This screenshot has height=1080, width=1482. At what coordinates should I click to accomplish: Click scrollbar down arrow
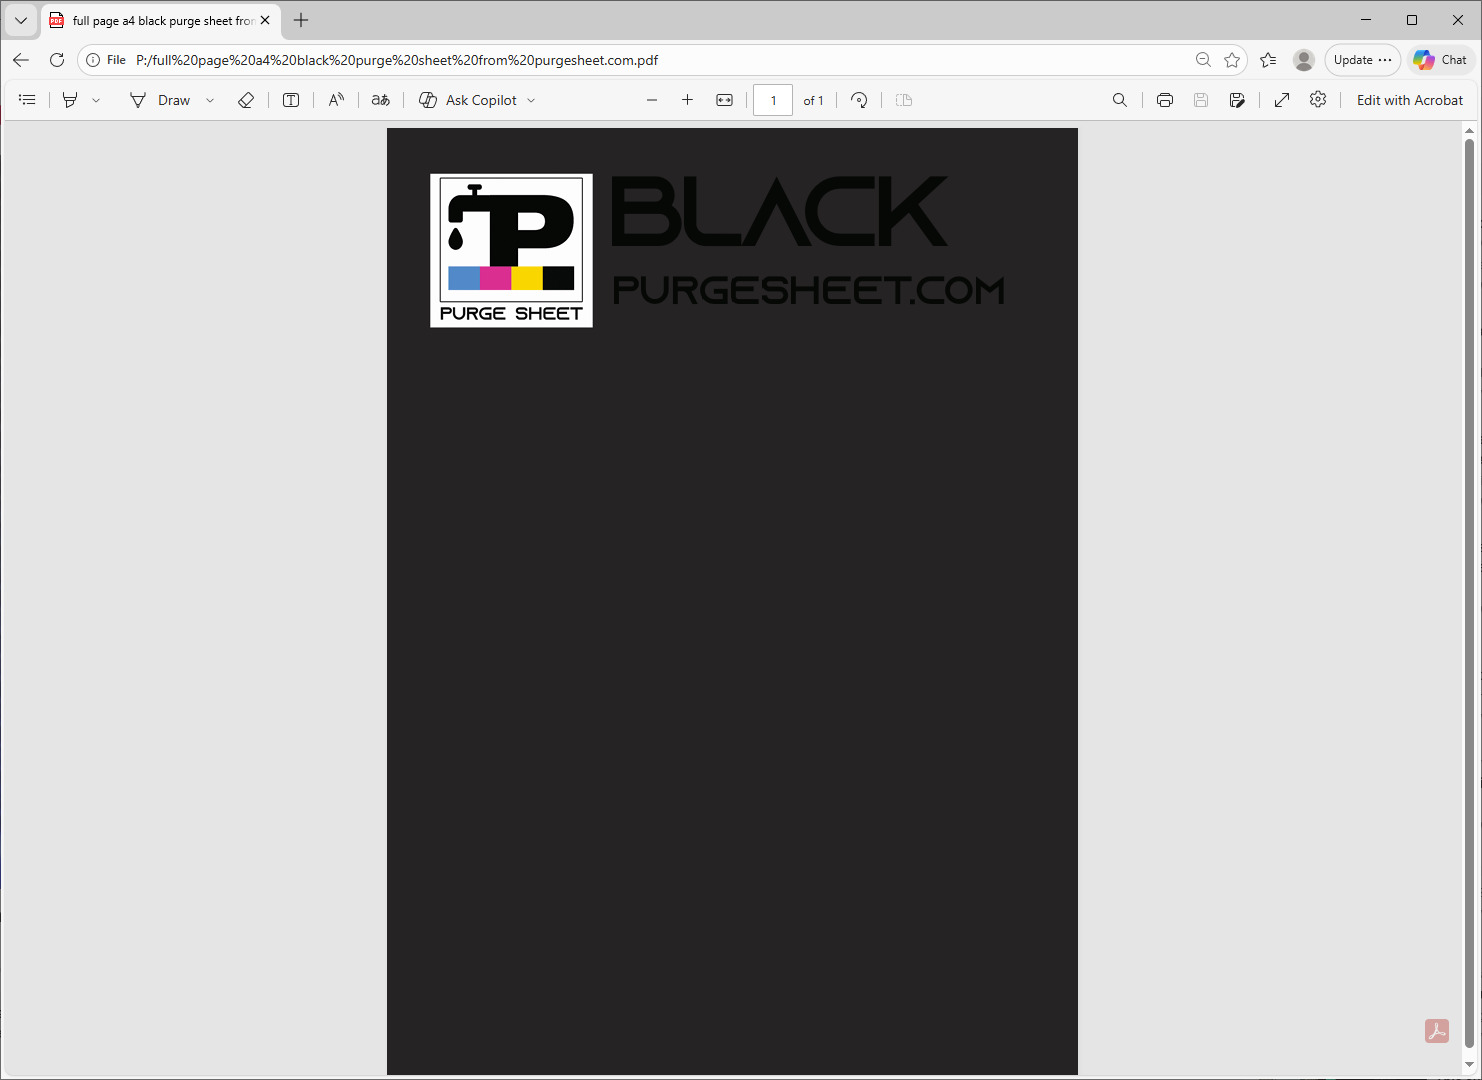1469,1065
